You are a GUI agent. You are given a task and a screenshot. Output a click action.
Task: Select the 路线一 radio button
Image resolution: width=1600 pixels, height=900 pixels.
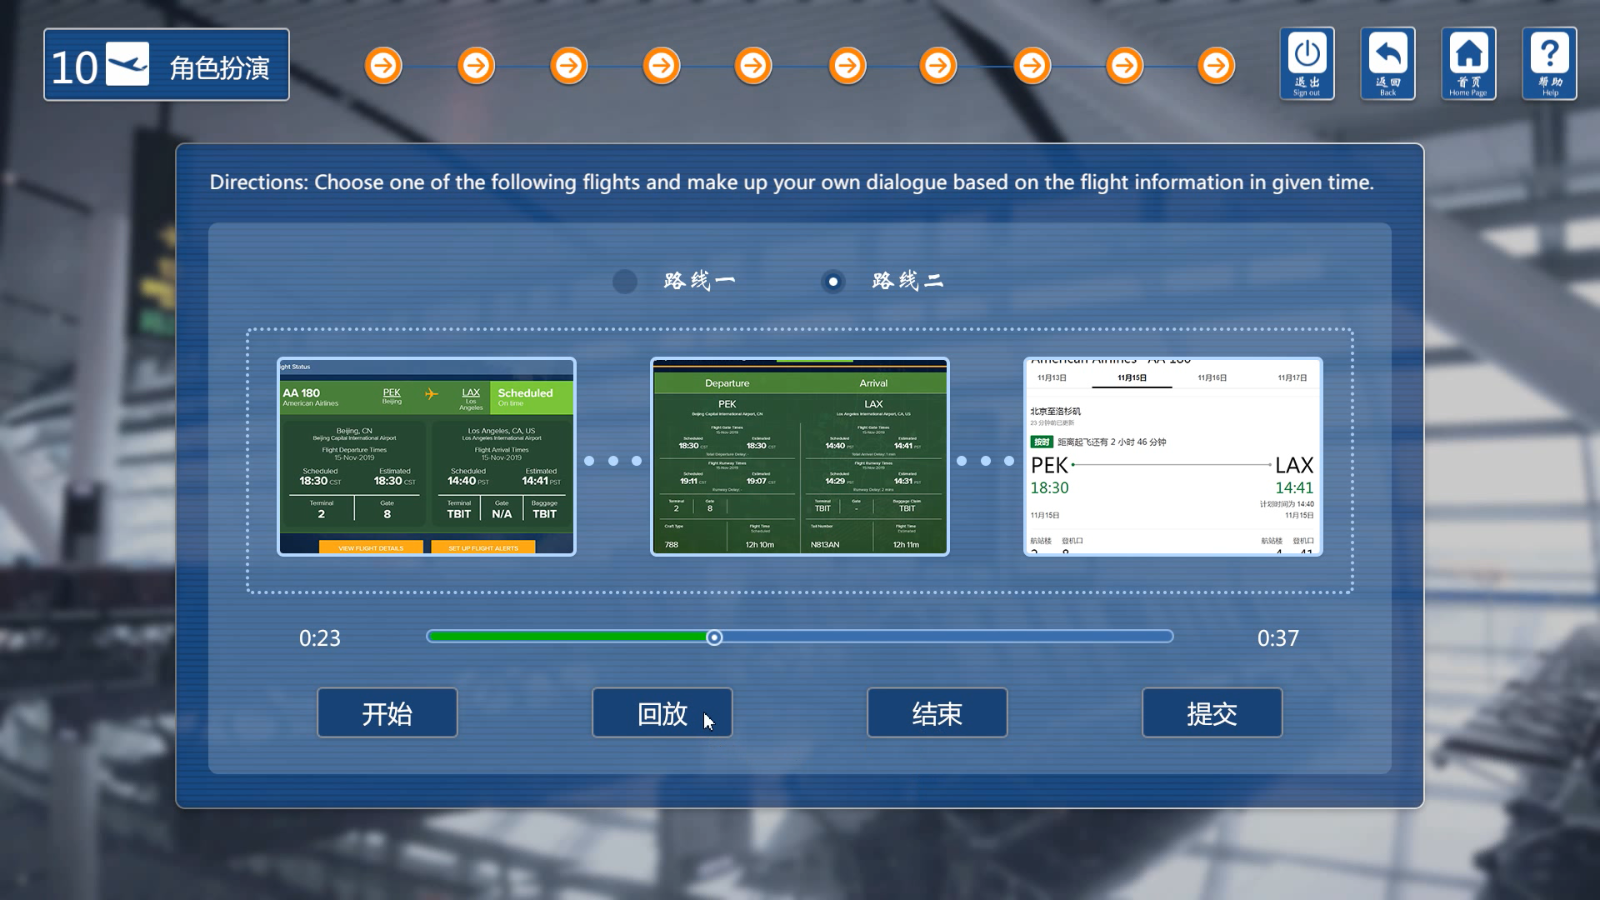point(625,282)
